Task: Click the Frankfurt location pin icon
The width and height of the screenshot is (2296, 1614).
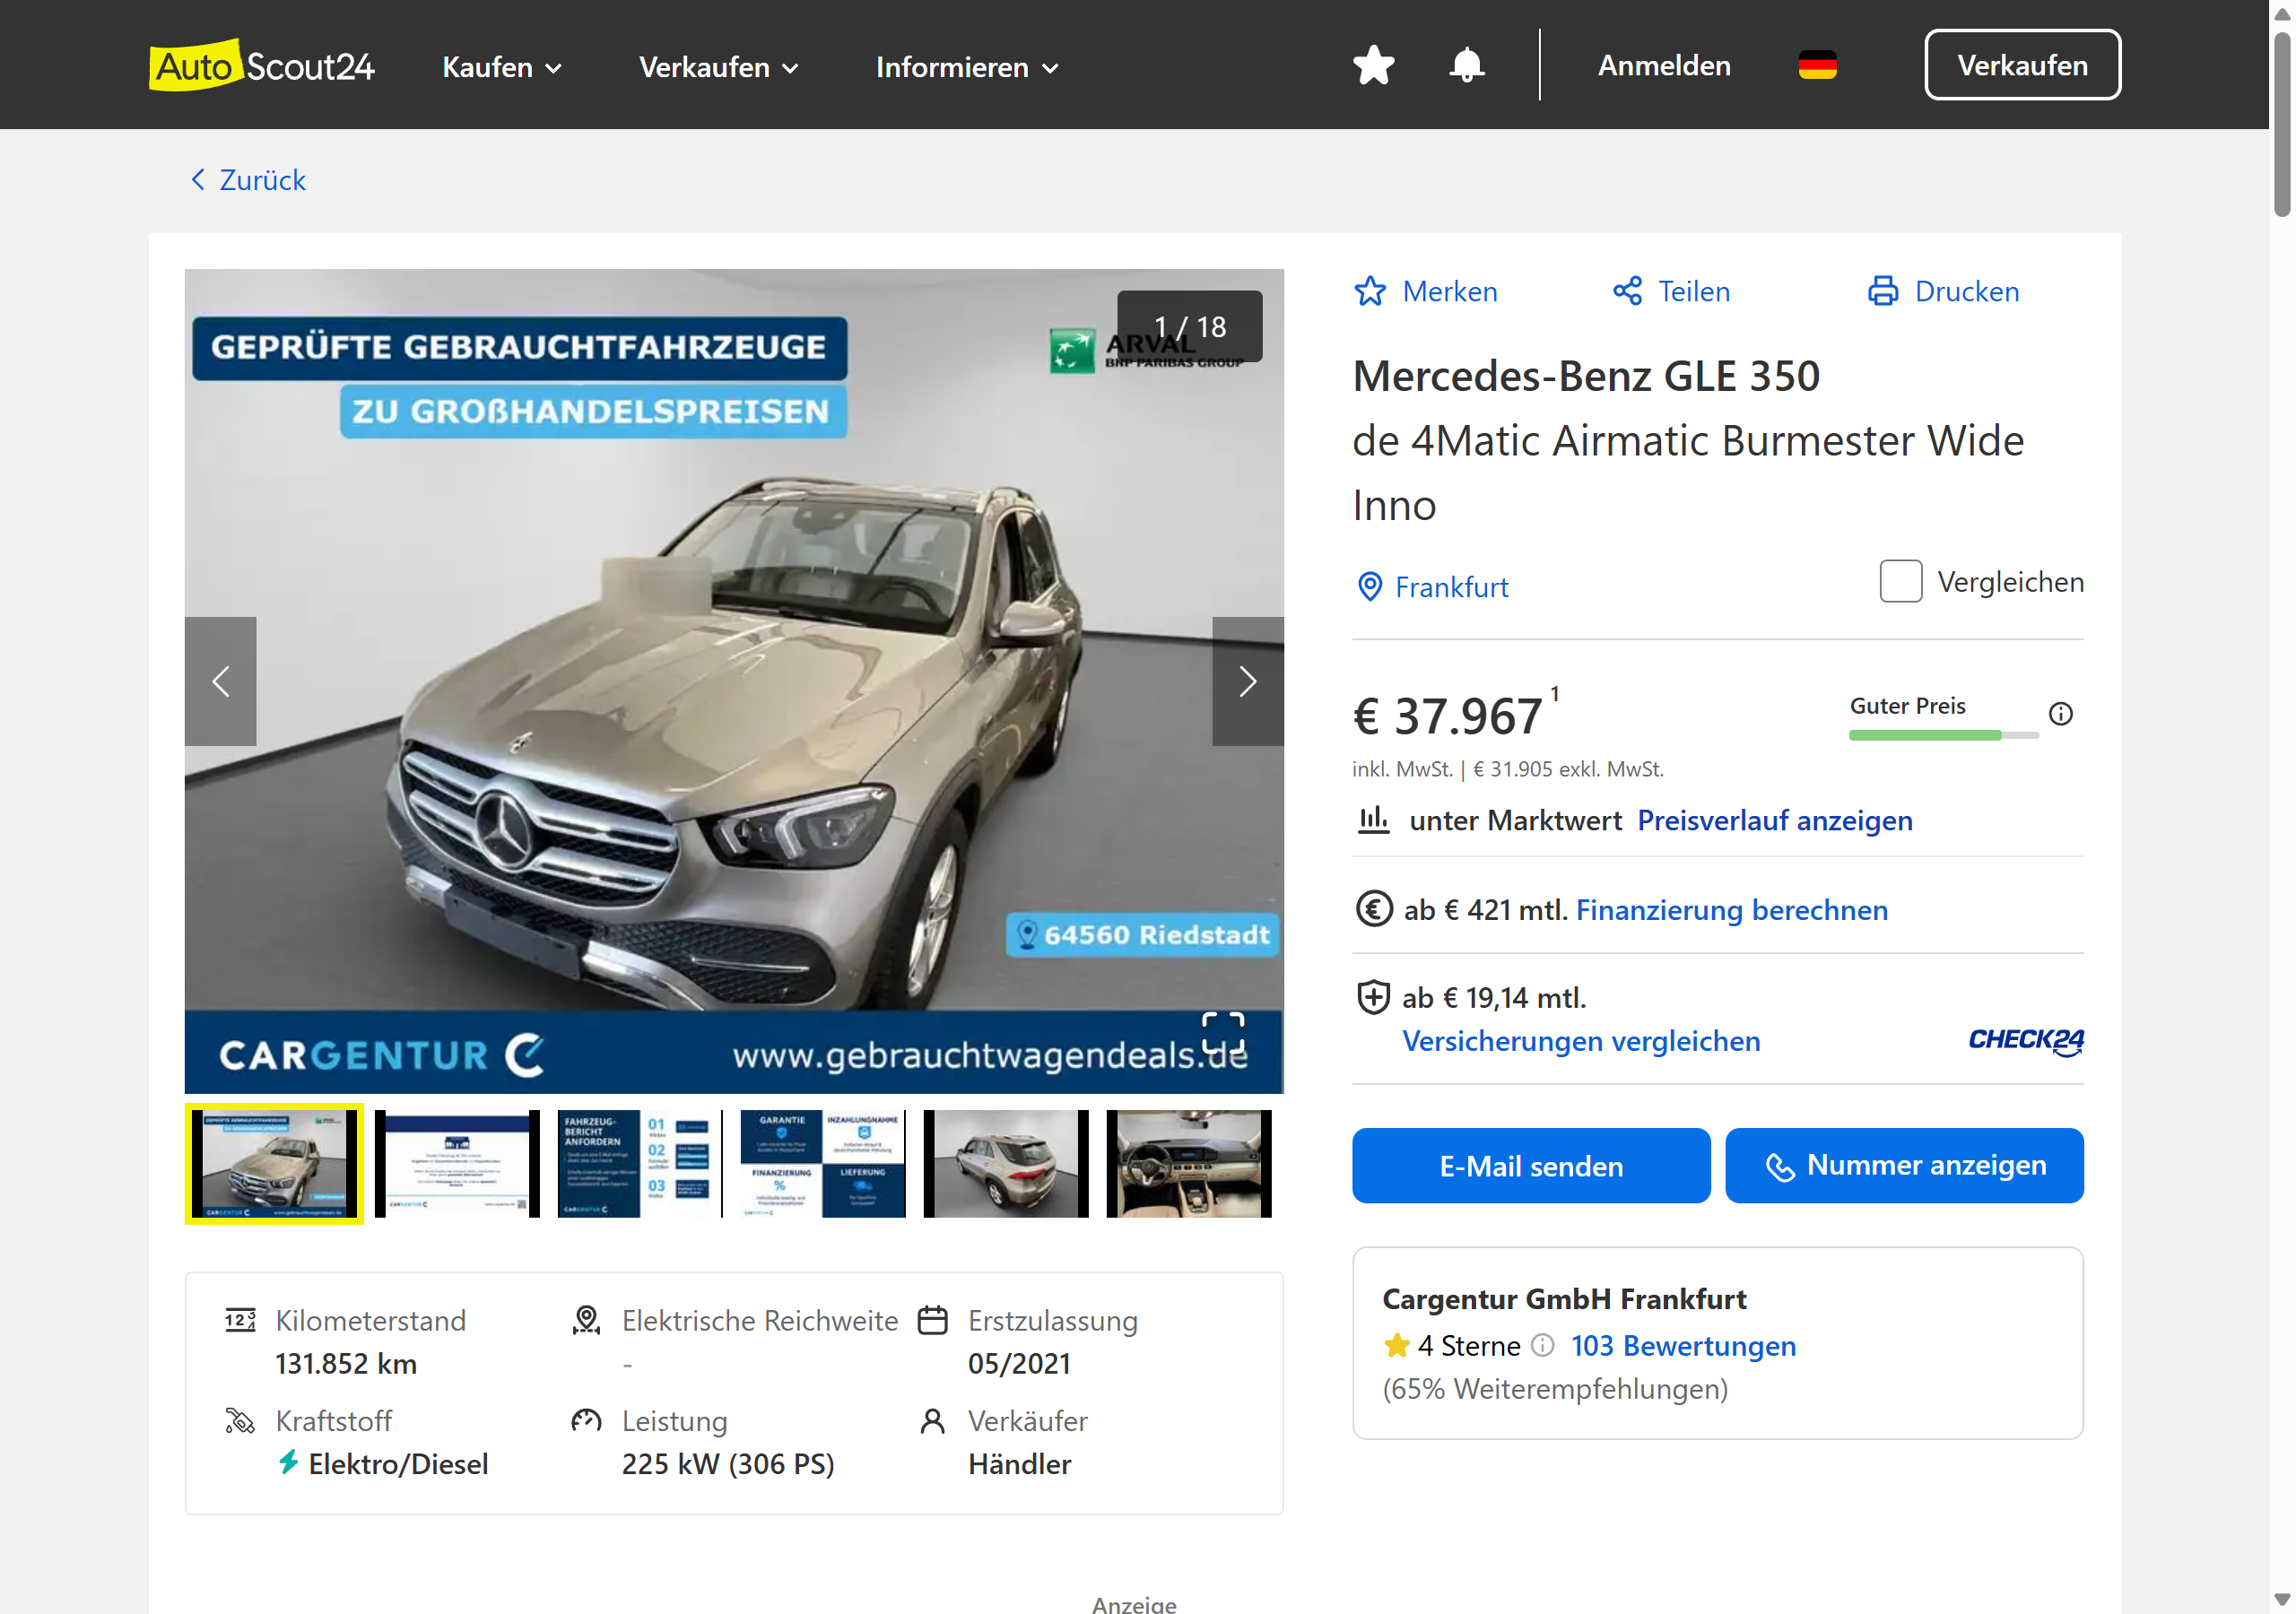Action: (x=1369, y=586)
